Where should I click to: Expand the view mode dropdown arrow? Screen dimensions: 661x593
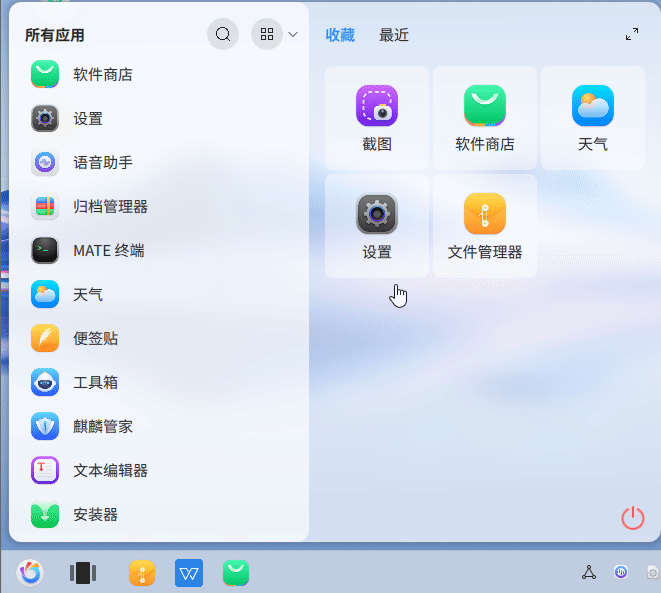pos(293,35)
